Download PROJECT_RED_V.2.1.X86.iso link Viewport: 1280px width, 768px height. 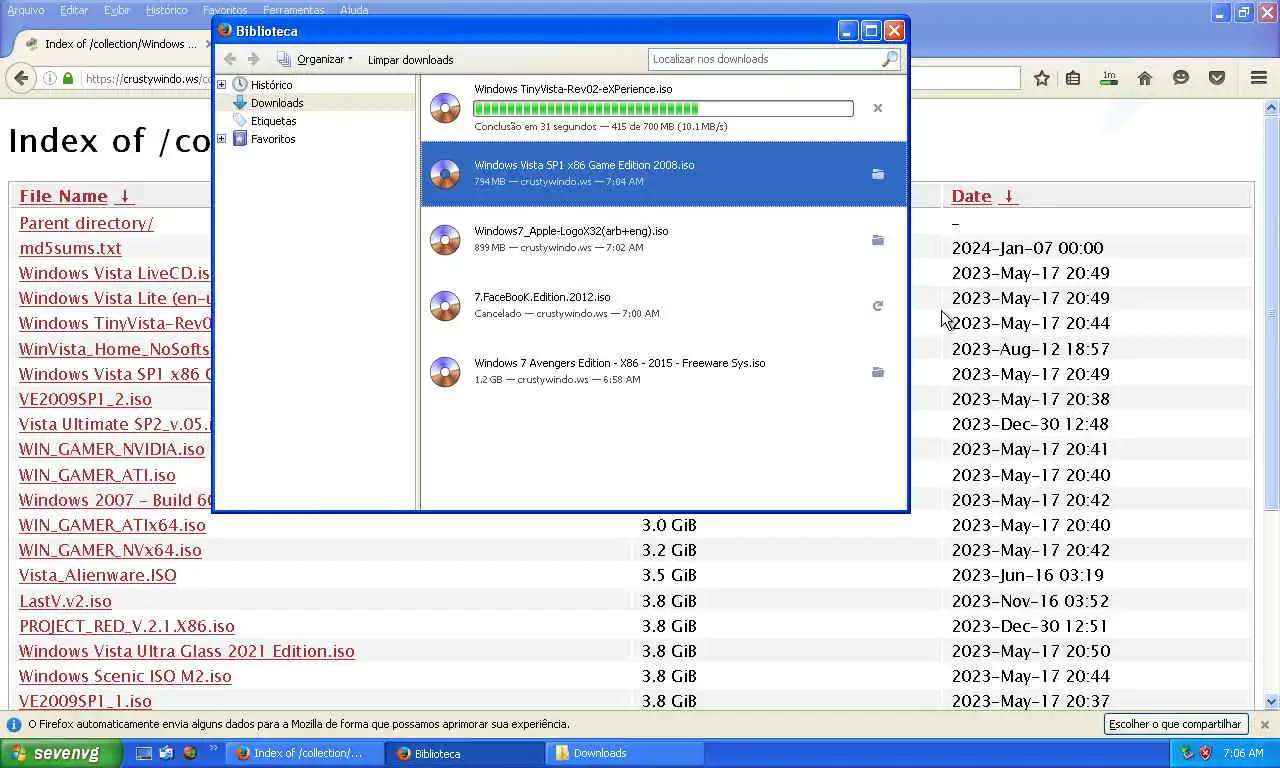127,626
